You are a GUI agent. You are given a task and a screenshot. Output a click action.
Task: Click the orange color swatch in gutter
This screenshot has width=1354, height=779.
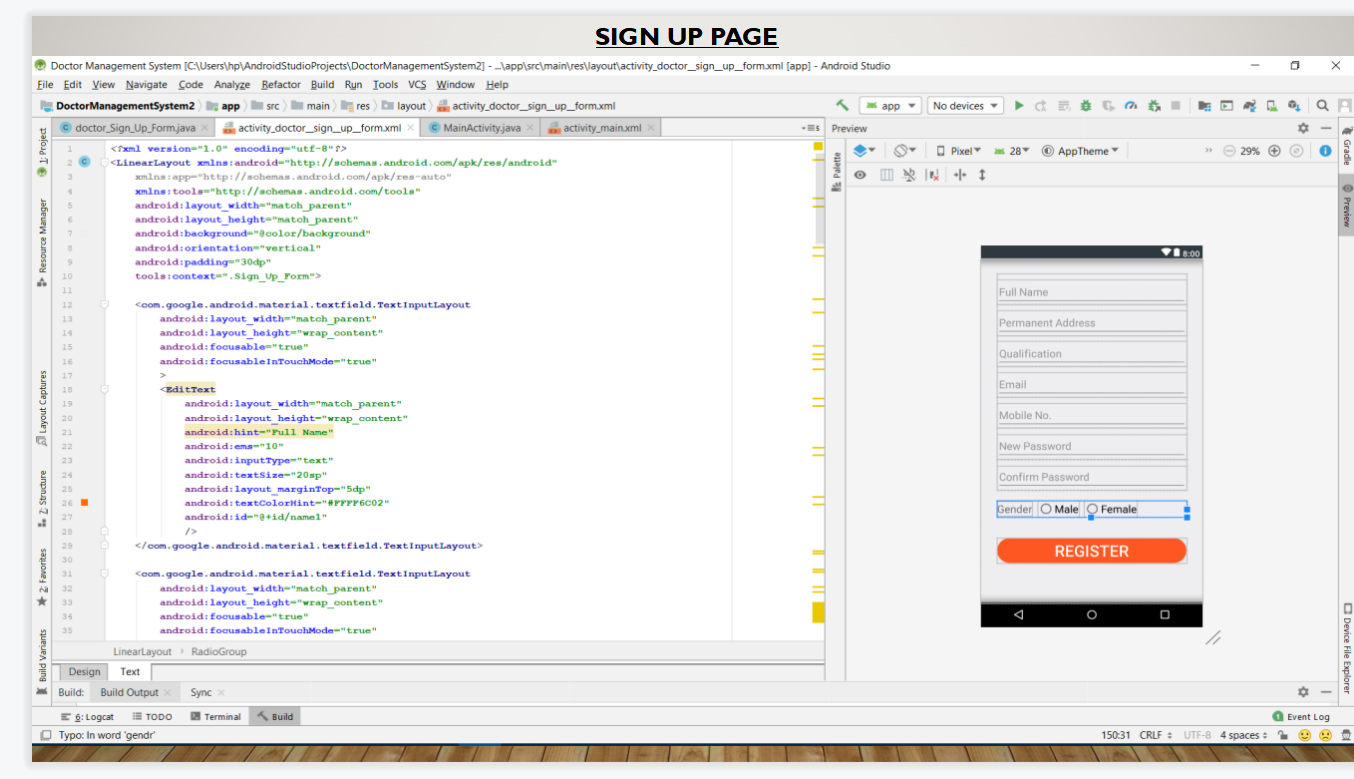coord(84,503)
